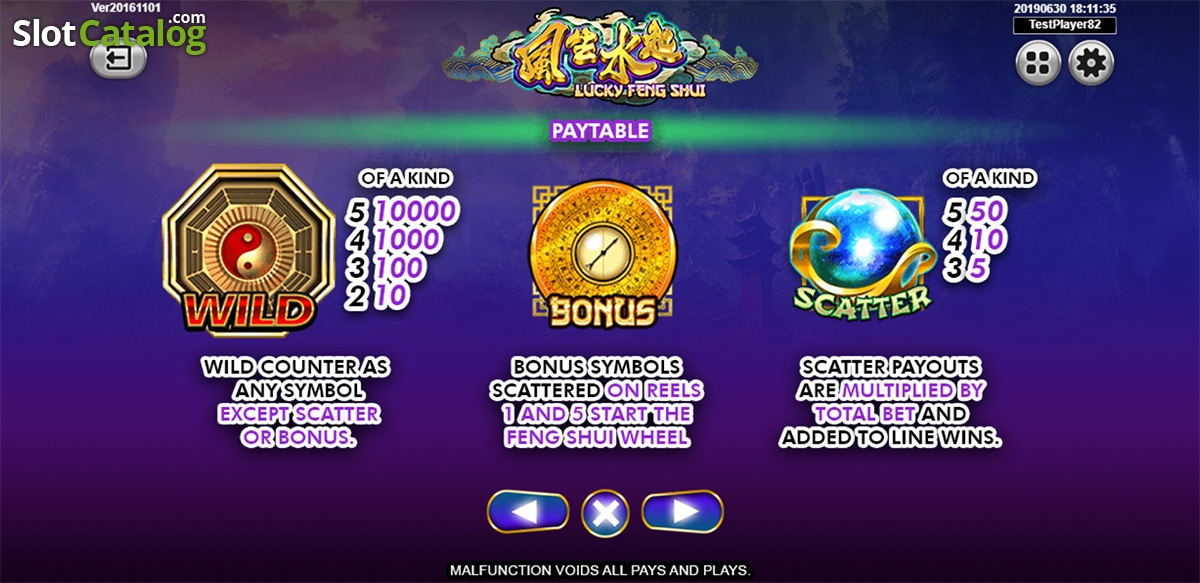Click the 50 scatter payout value
This screenshot has height=583, width=1200.
989,211
